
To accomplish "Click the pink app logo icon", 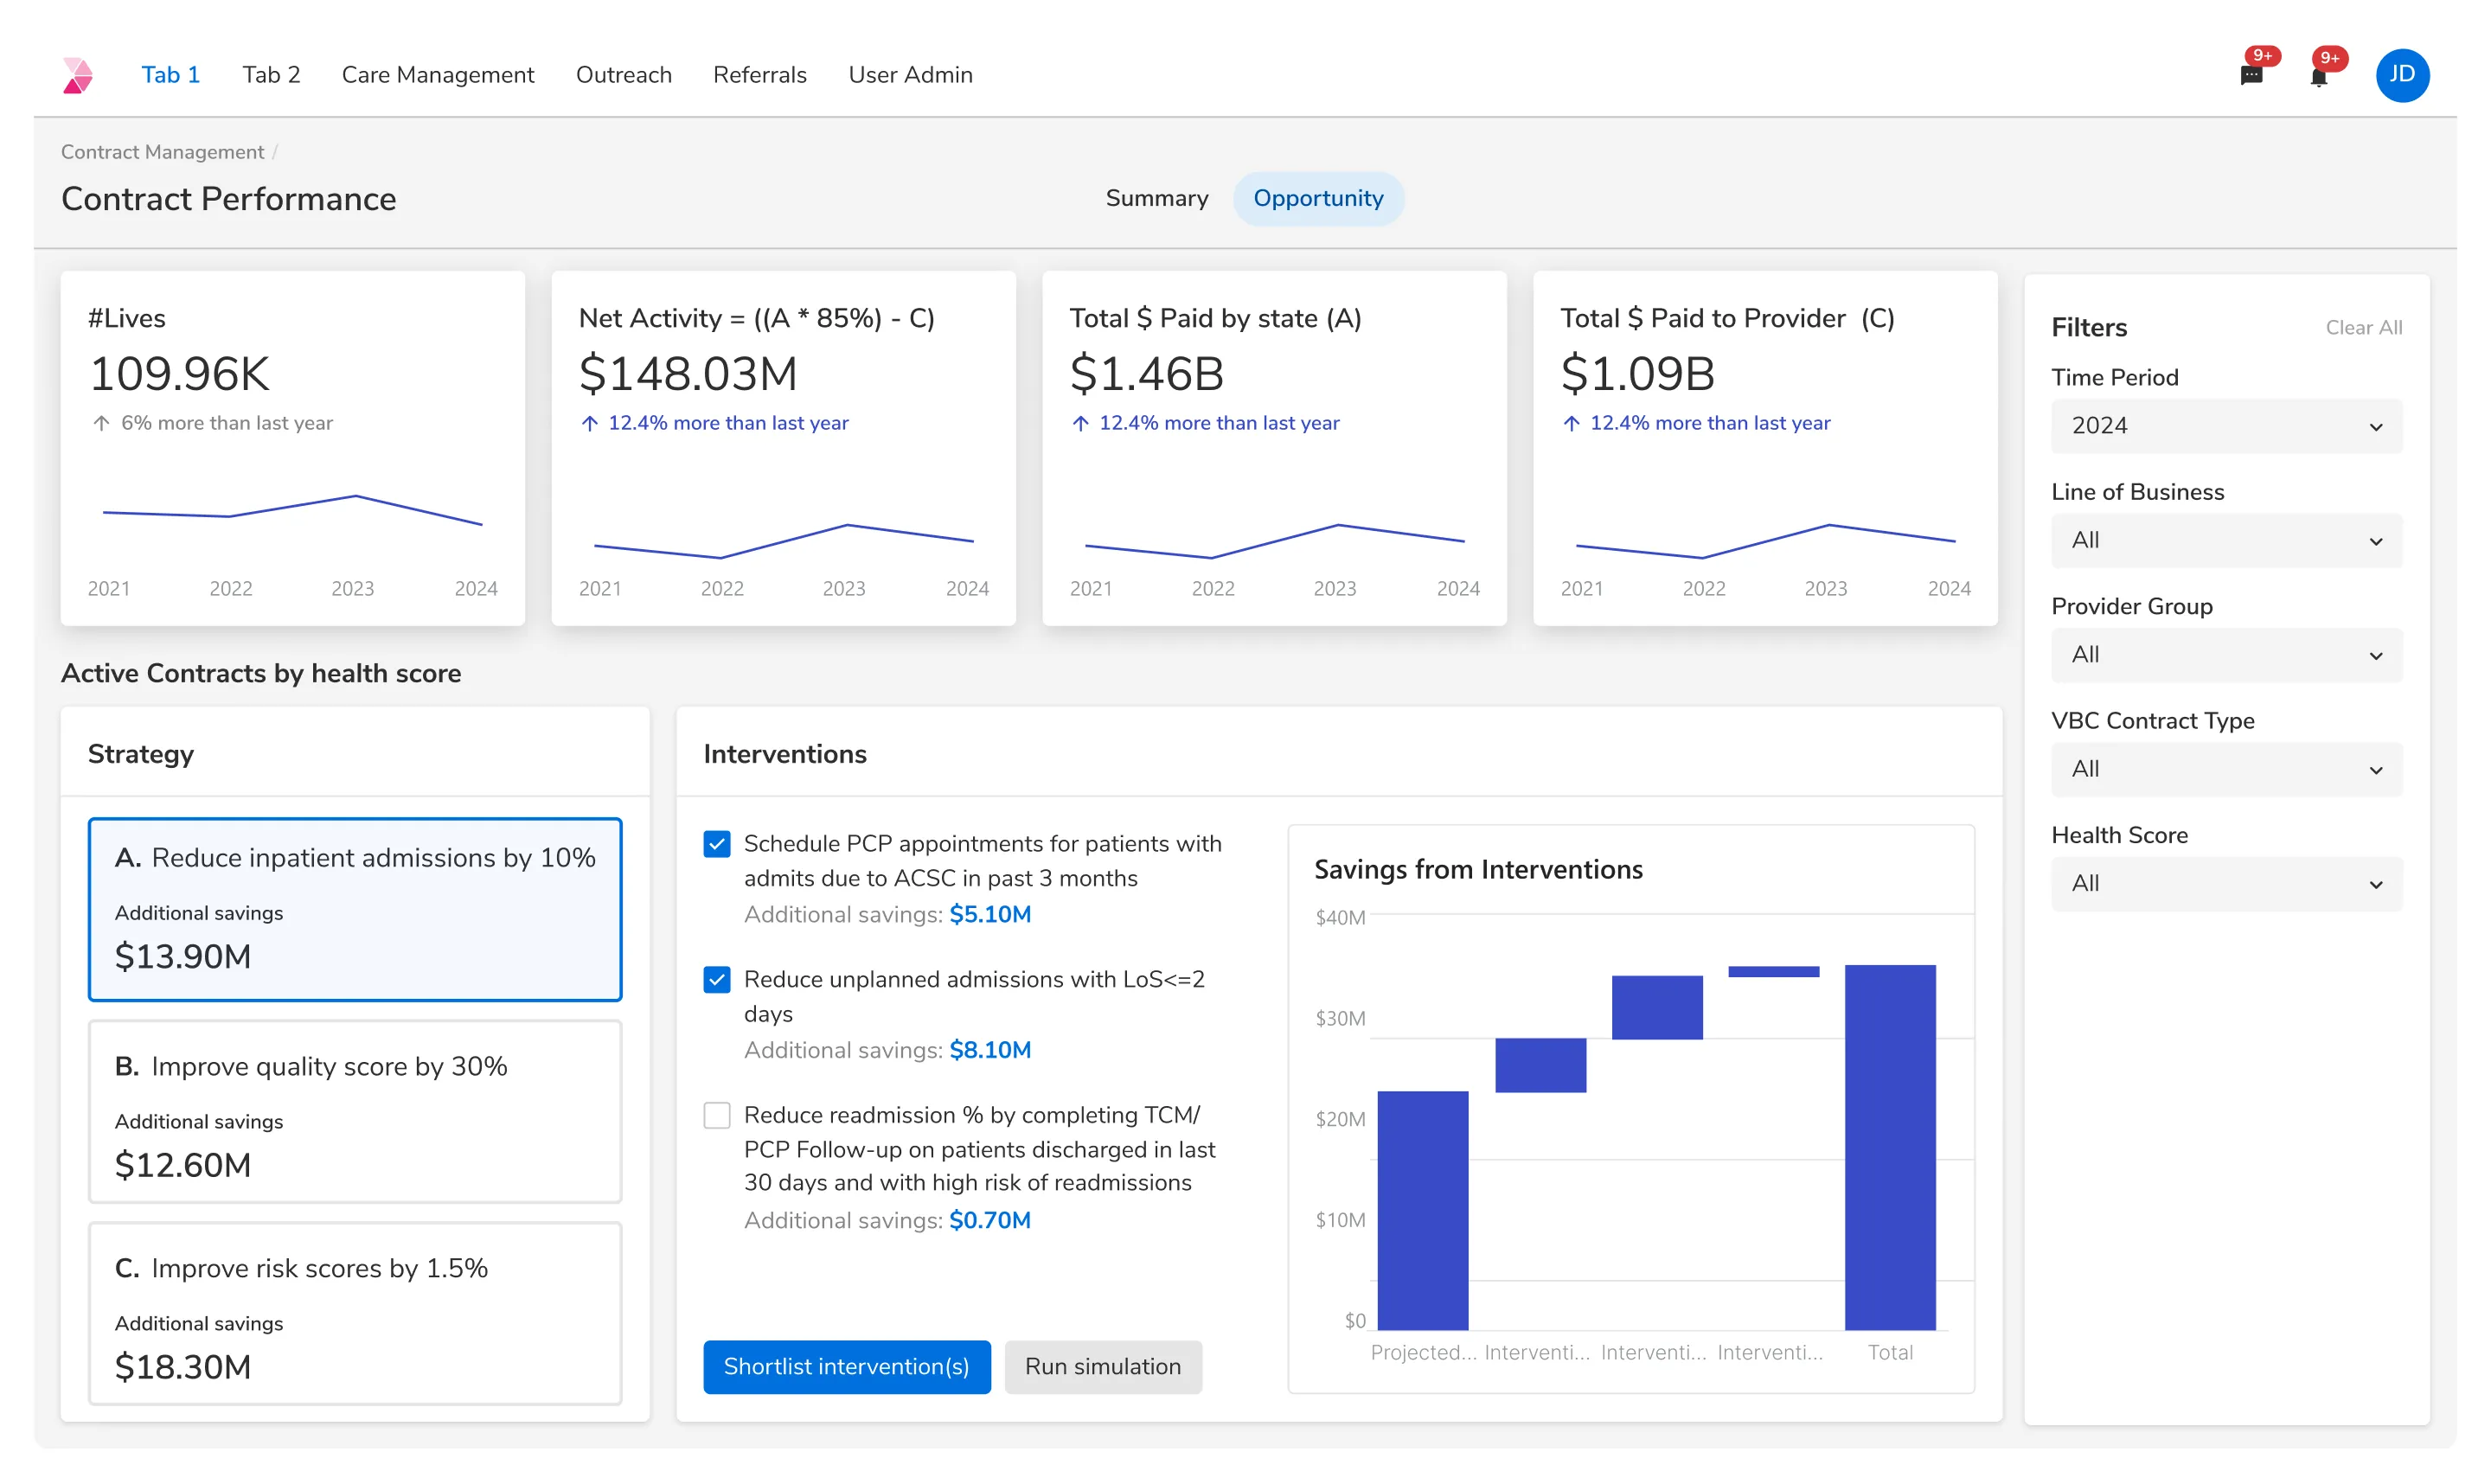I will point(78,75).
